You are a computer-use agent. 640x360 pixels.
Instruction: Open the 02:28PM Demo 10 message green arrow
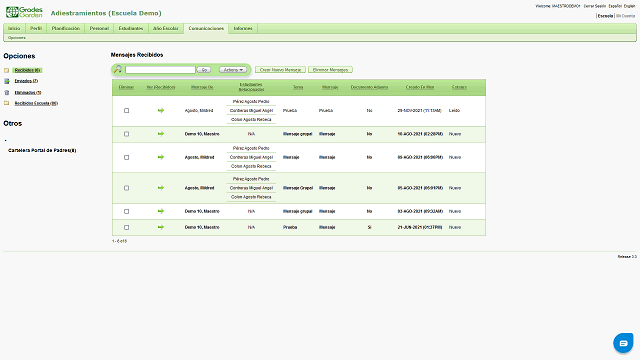tap(161, 134)
